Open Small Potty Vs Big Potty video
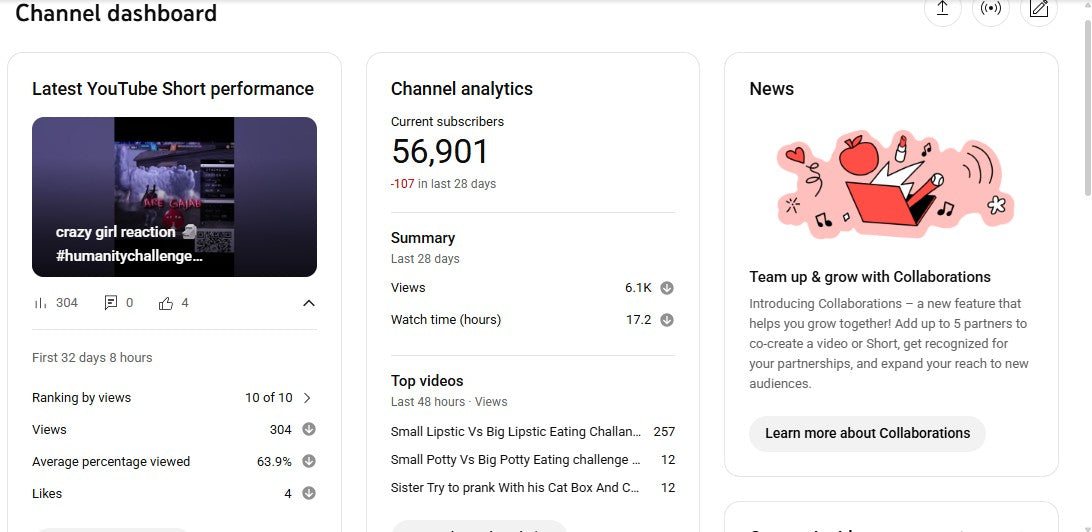 point(515,460)
